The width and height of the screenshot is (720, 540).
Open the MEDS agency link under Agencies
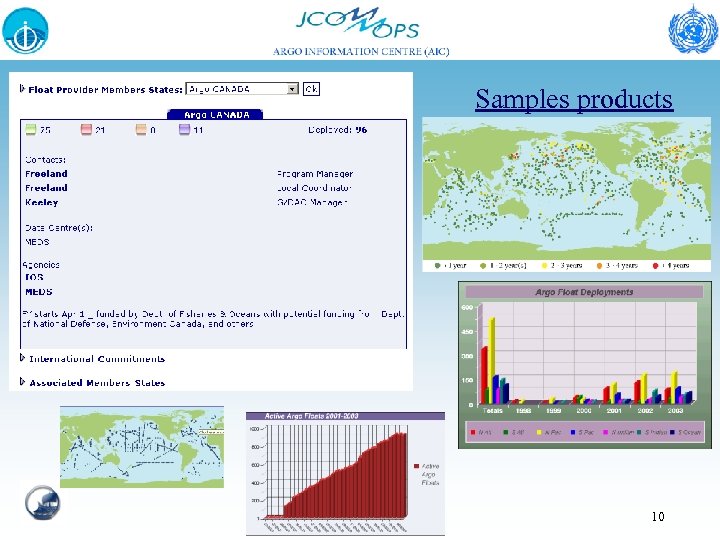[x=39, y=292]
